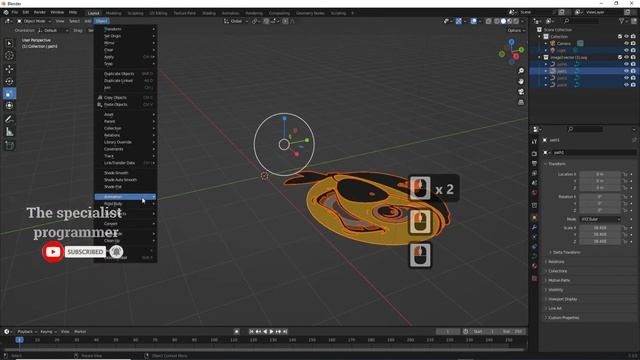Collapse the Transform panel

point(556,164)
